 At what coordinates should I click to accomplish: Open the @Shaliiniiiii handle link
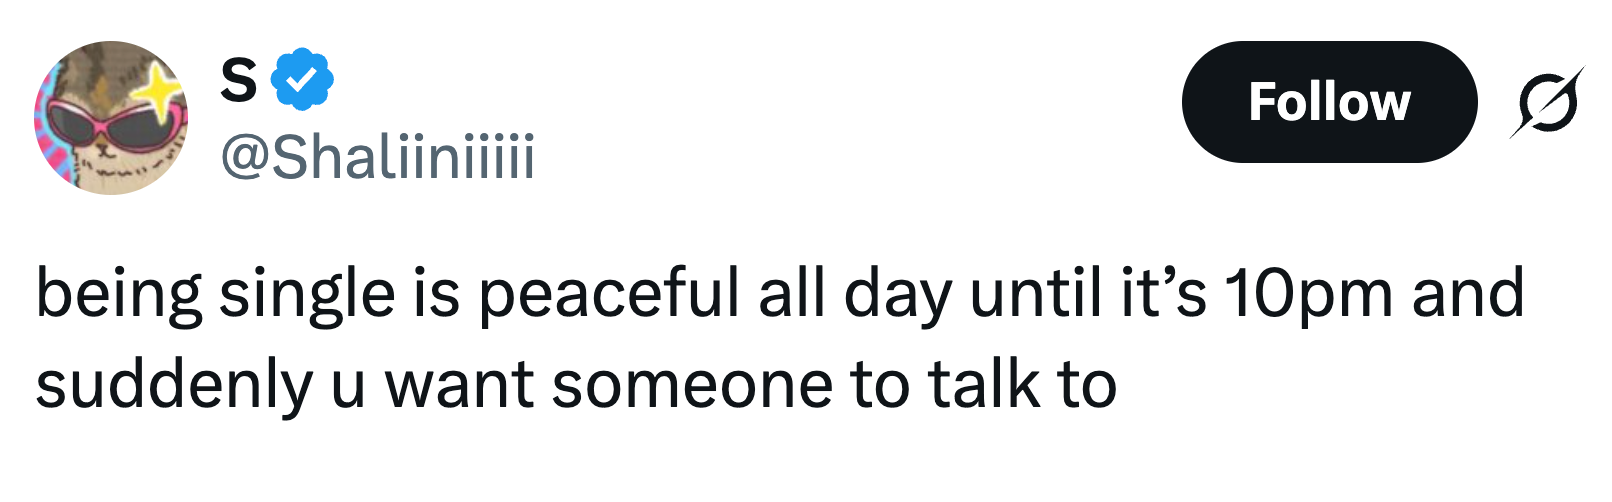coord(377,157)
